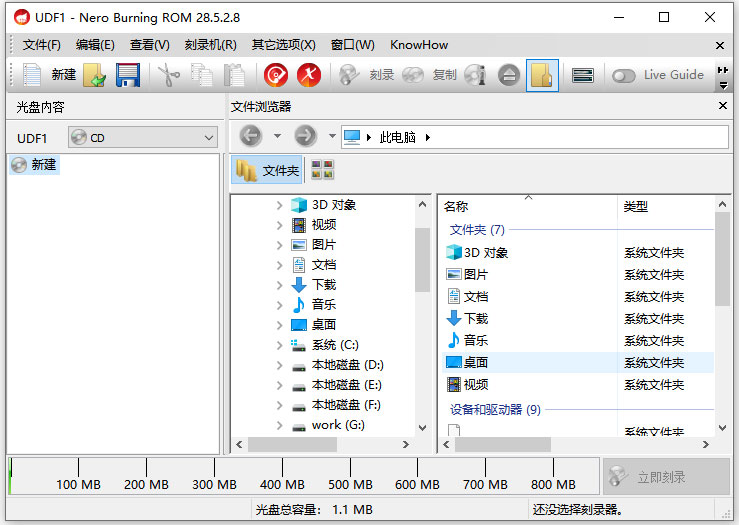This screenshot has height=525, width=739.
Task: Click the file list horizontal scrollbar thumb
Action: pos(502,444)
